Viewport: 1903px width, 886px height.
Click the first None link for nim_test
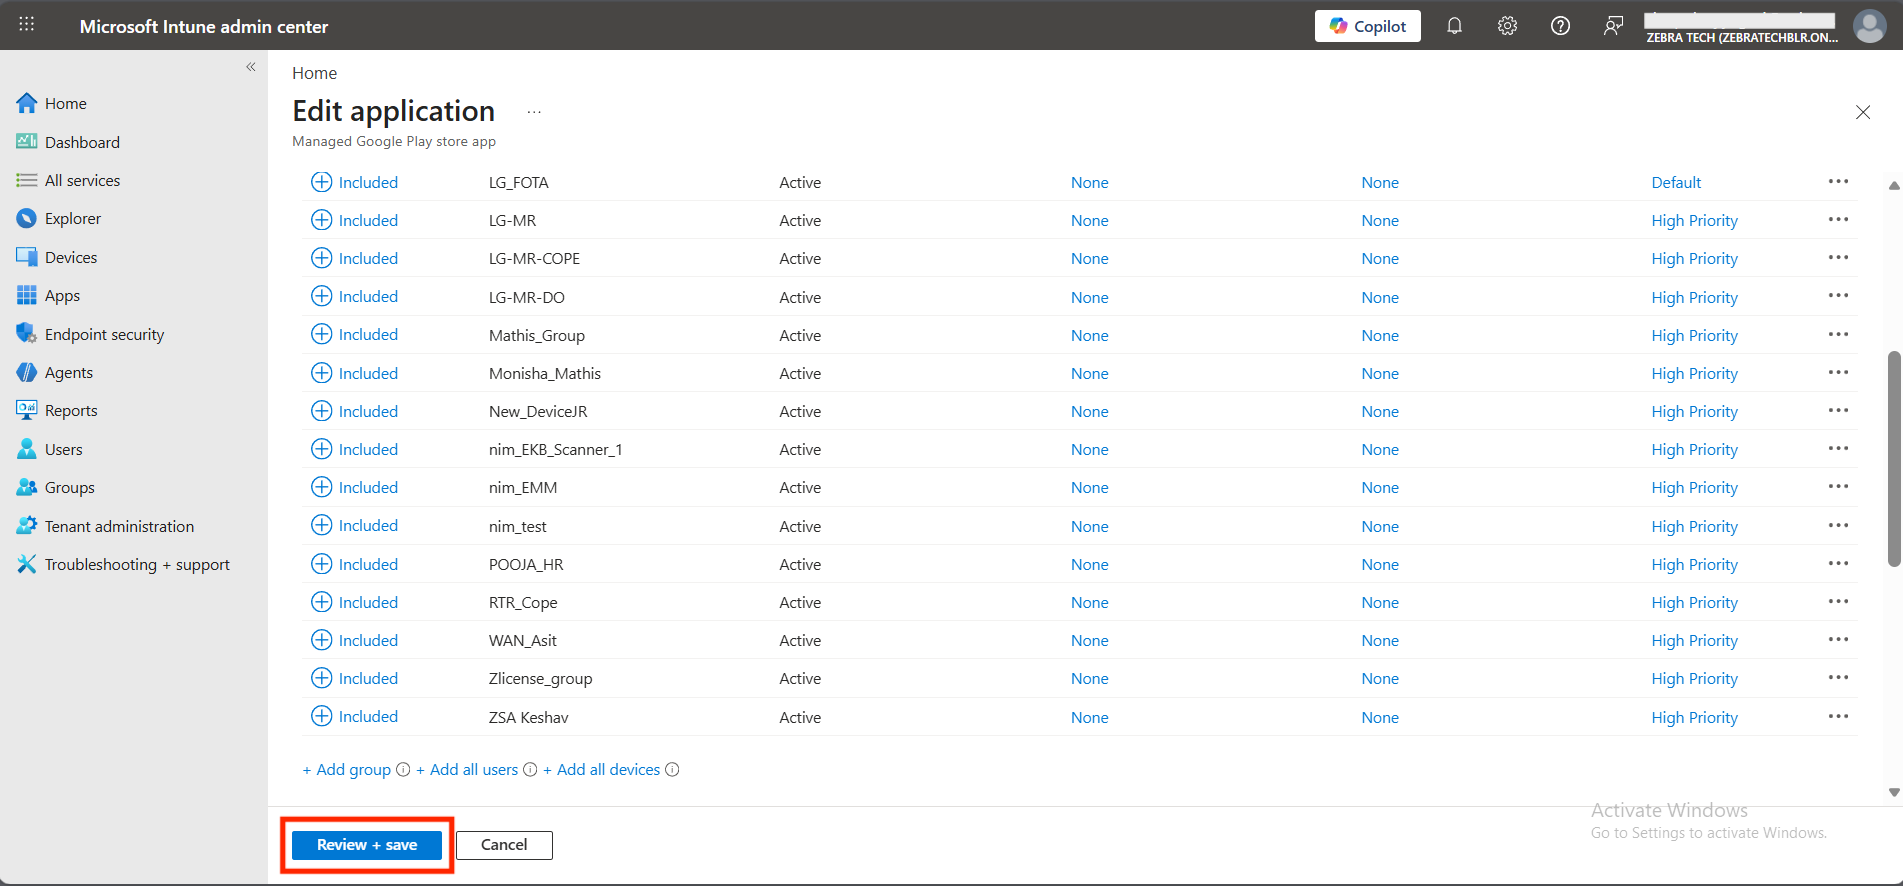click(x=1090, y=526)
